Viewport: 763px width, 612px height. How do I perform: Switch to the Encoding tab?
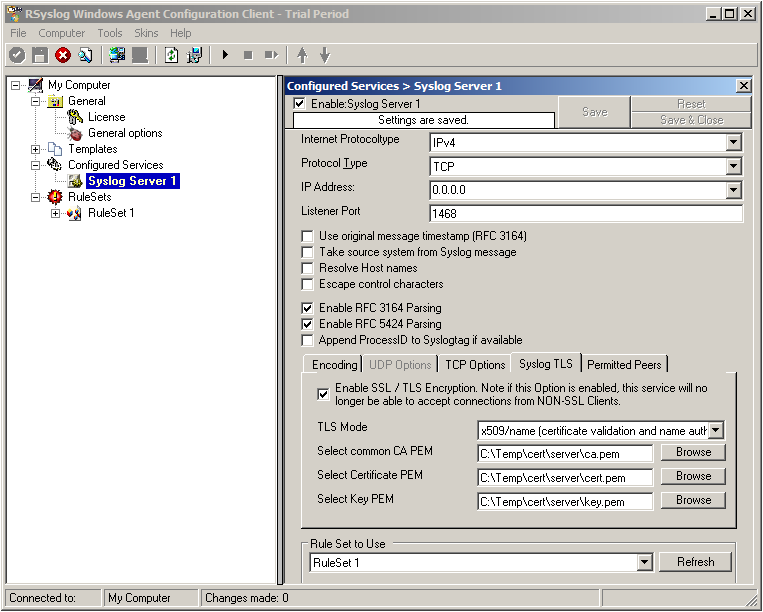click(334, 365)
